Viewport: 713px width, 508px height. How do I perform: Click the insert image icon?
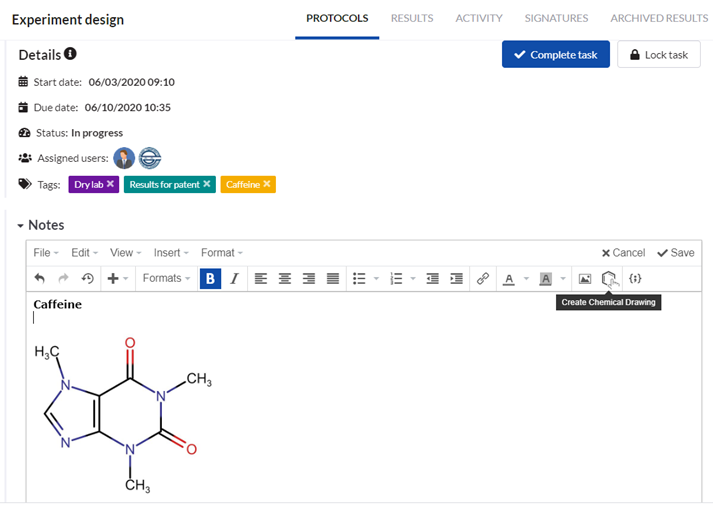click(585, 278)
